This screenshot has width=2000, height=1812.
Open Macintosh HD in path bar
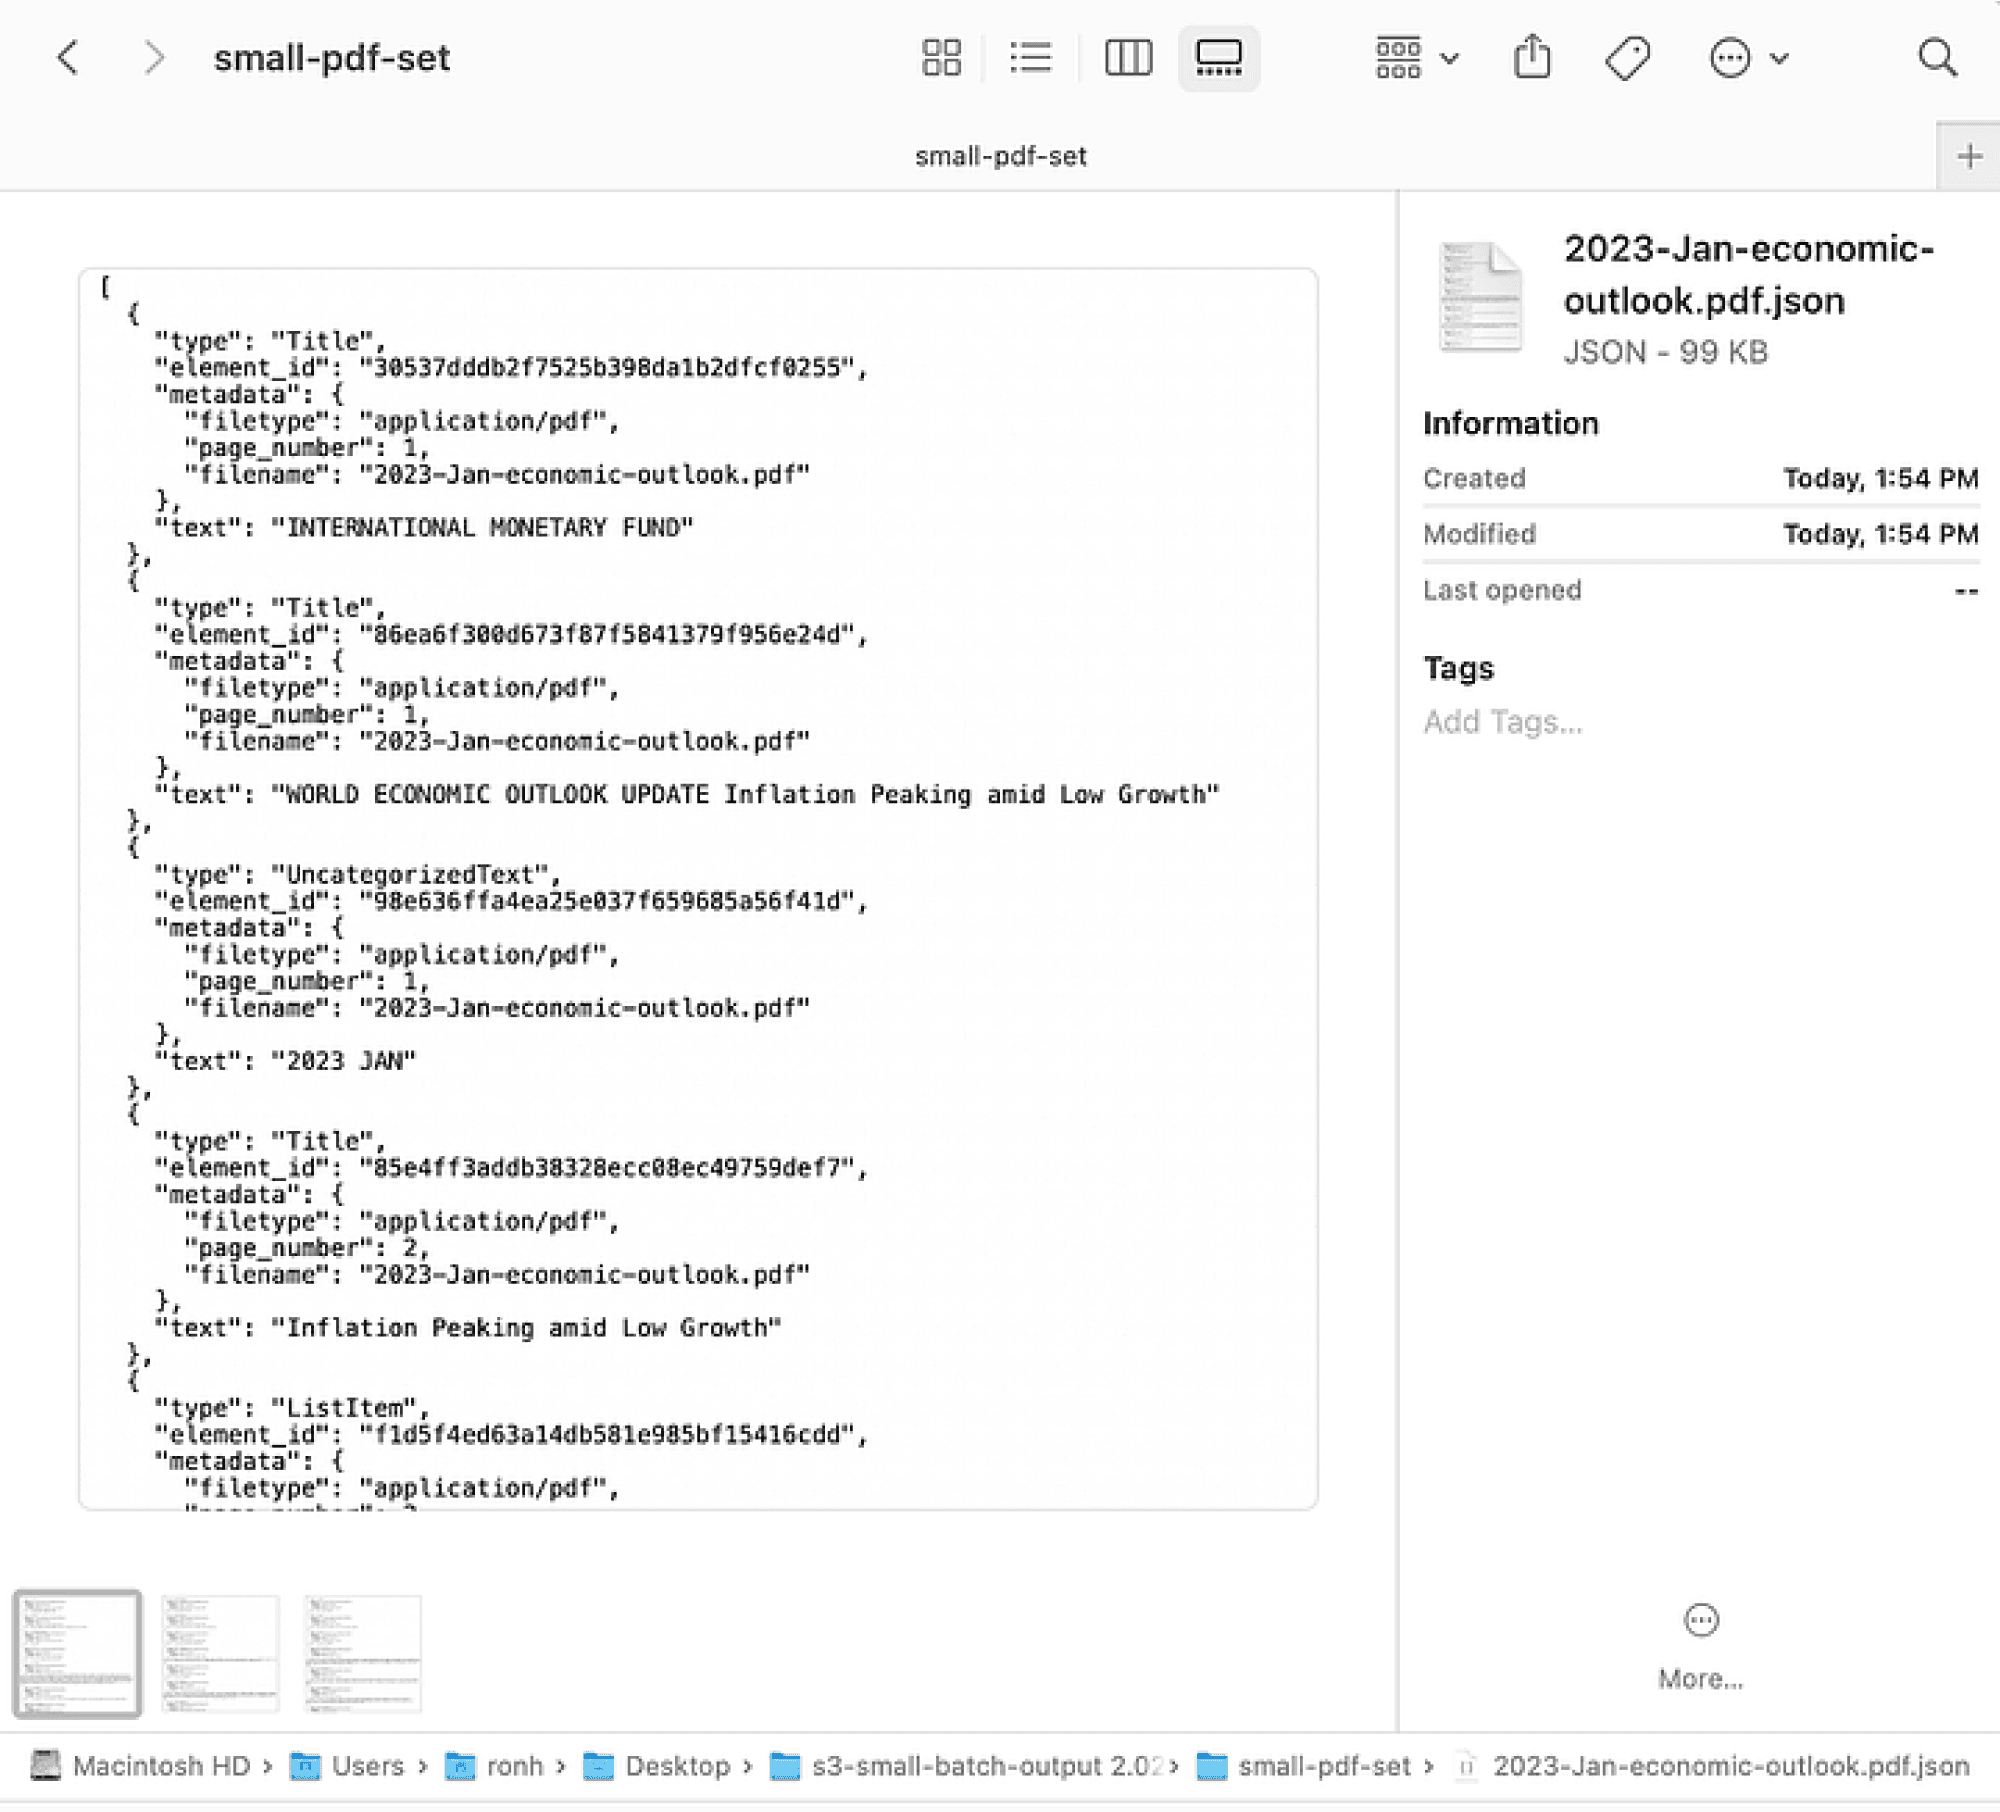click(160, 1767)
